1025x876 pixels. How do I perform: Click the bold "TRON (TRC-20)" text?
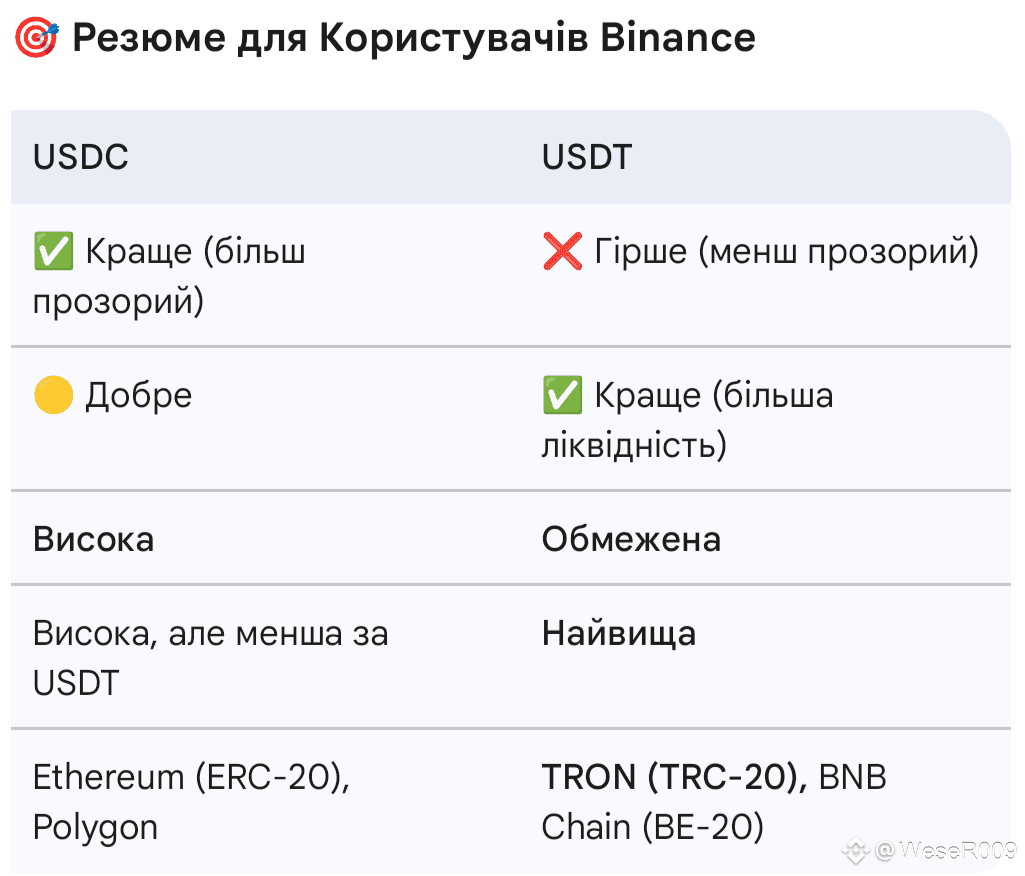coord(675,777)
